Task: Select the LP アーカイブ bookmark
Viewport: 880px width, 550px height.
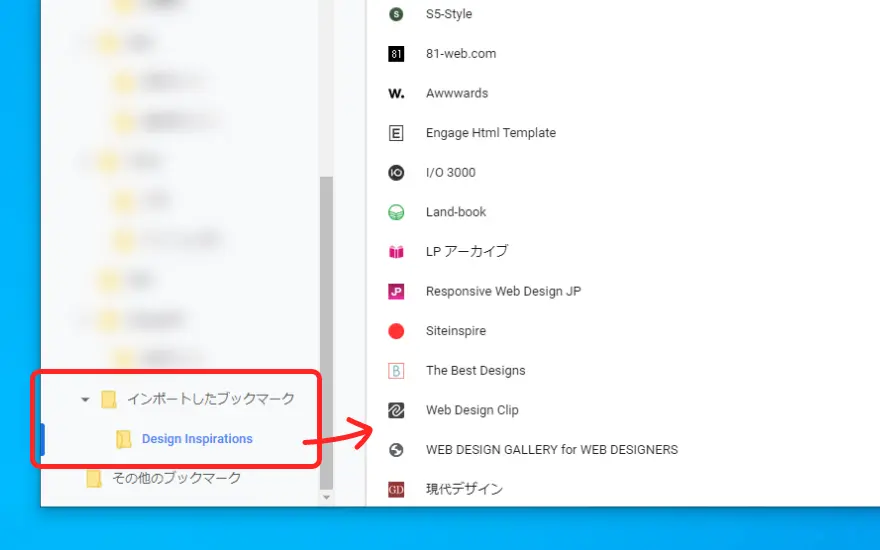Action: (x=466, y=251)
